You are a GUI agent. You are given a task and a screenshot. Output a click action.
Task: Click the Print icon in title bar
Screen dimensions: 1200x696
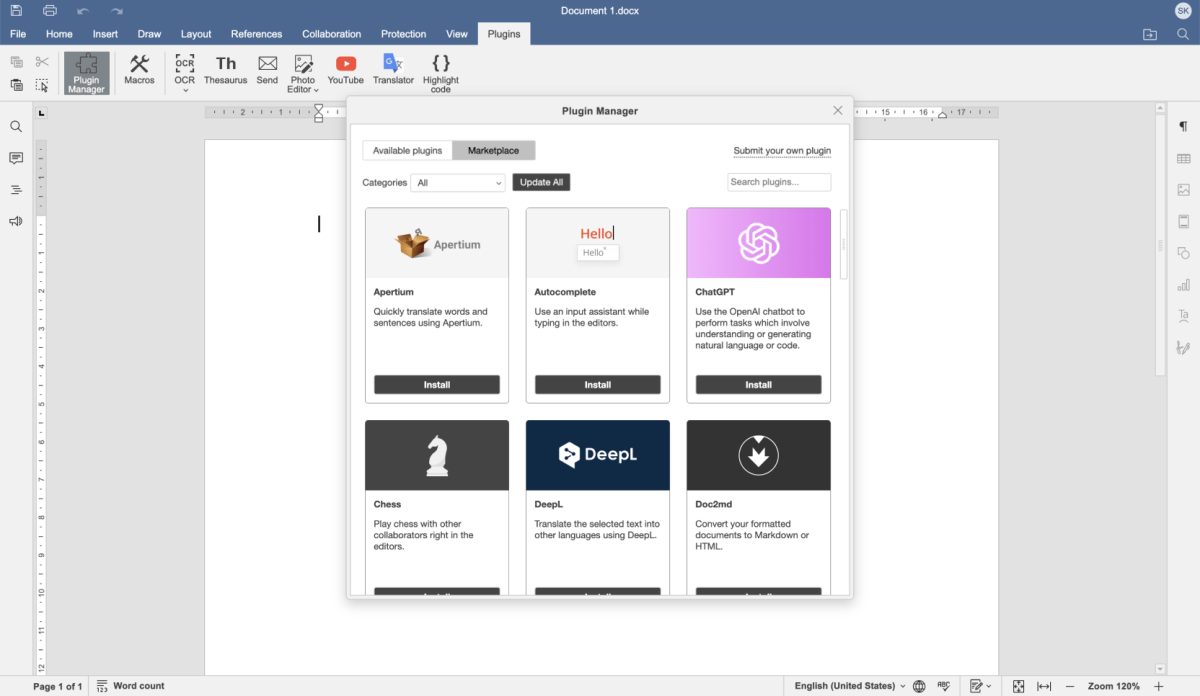[x=50, y=10]
